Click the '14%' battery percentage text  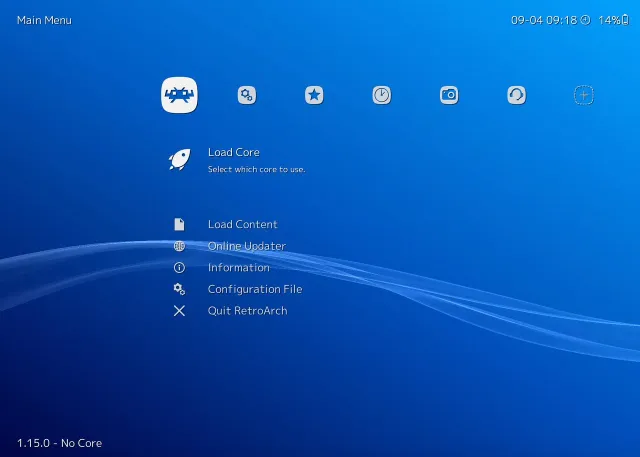tap(609, 20)
